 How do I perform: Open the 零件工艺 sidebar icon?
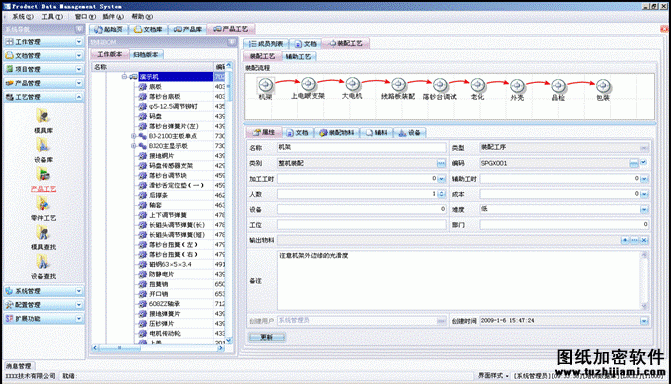(43, 204)
